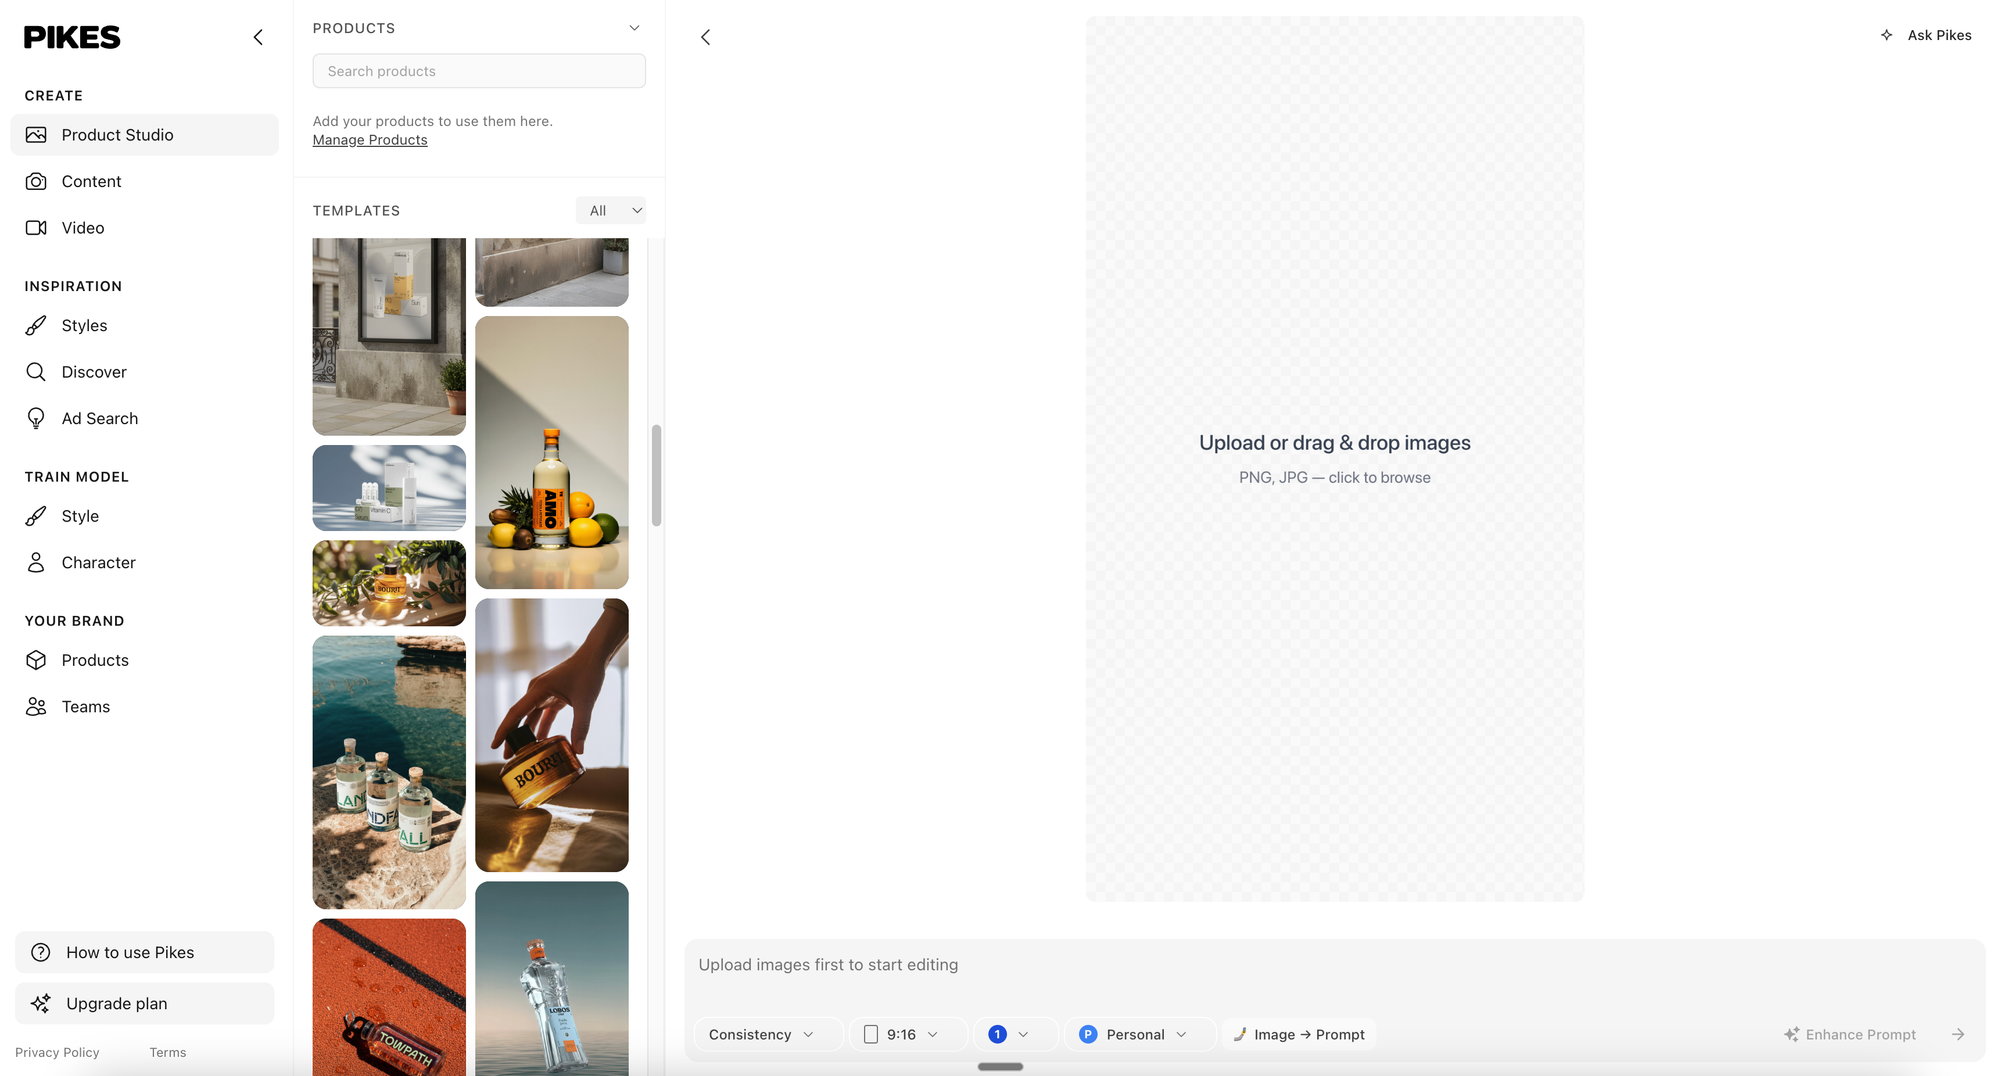This screenshot has height=1076, width=2000.
Task: Click the Products box icon under Your Brand
Action: [x=36, y=660]
